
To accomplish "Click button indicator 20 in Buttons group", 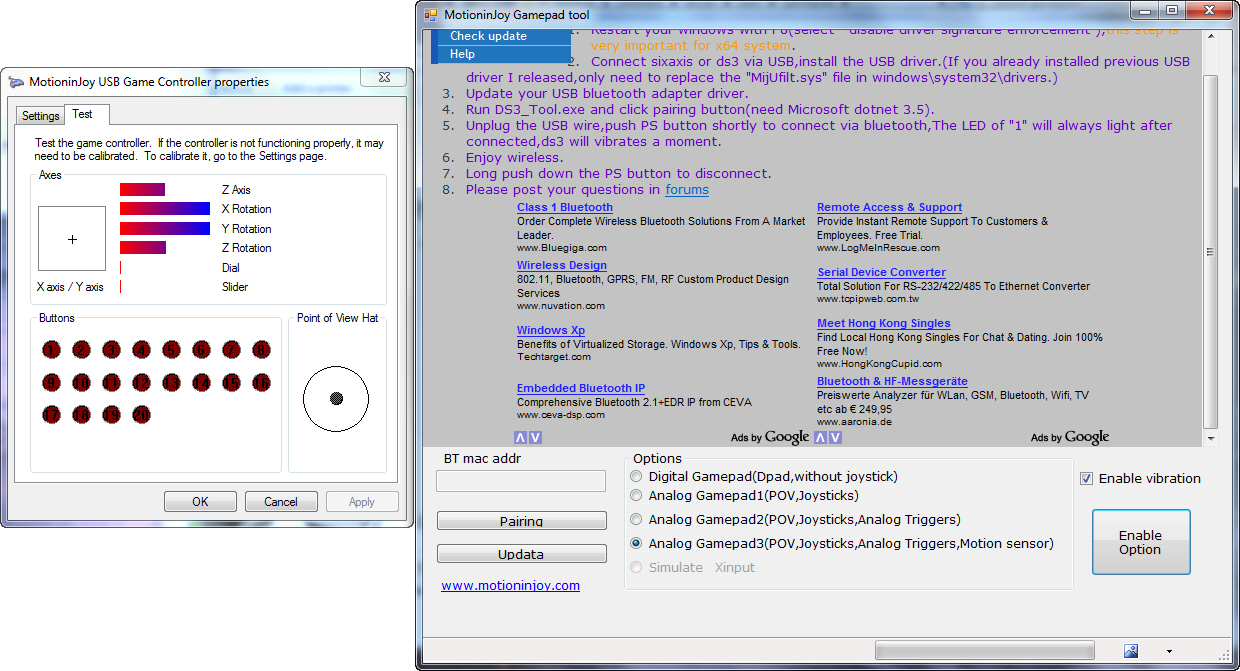I will click(141, 414).
